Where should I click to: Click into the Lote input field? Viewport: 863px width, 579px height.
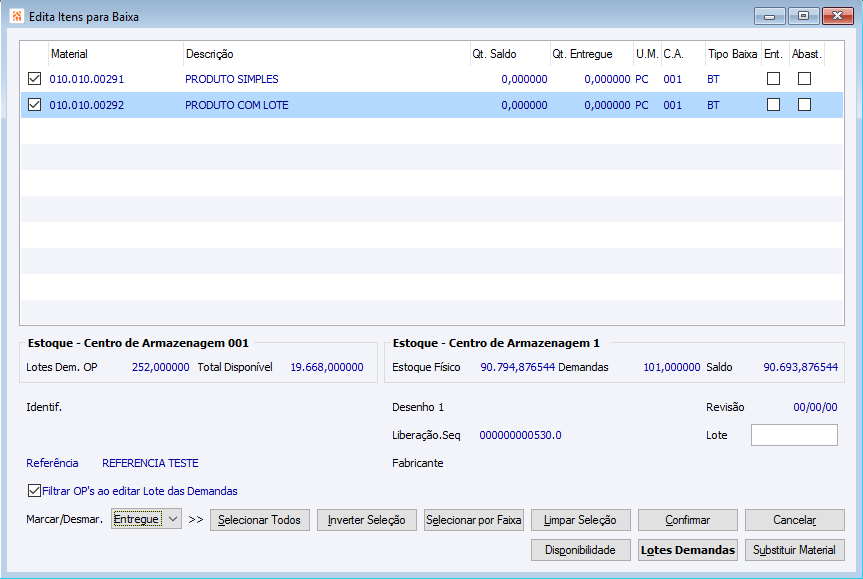(794, 435)
